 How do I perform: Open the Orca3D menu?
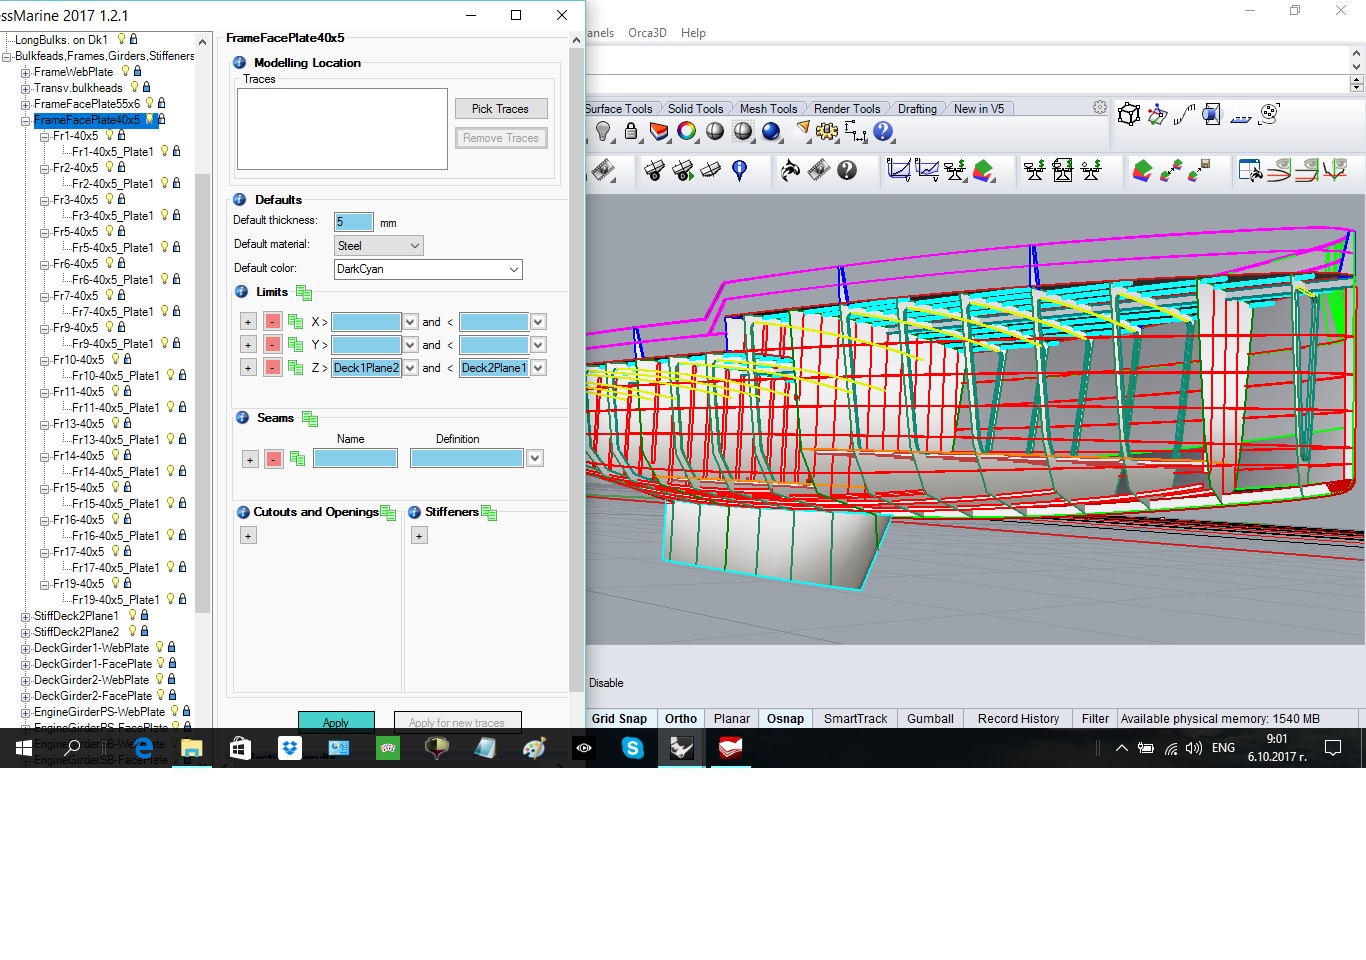[647, 33]
